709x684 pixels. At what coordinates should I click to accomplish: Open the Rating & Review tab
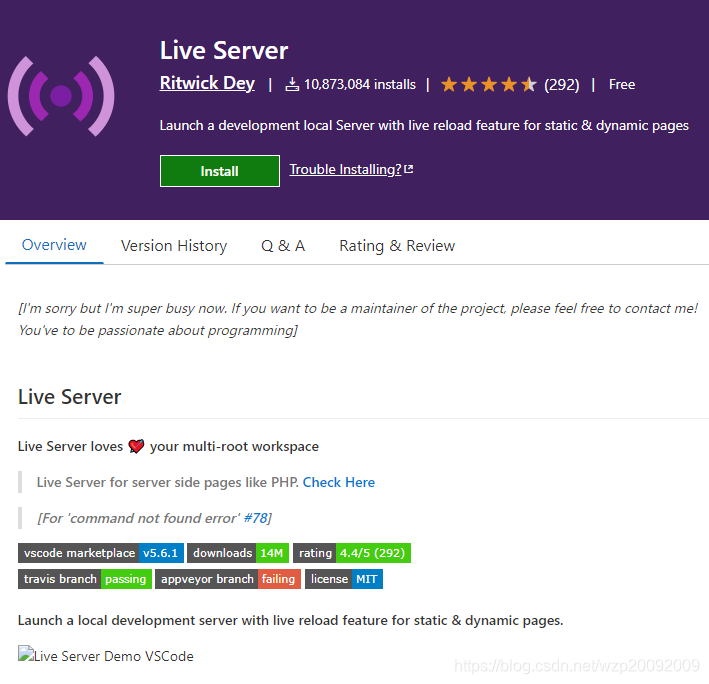tap(397, 246)
